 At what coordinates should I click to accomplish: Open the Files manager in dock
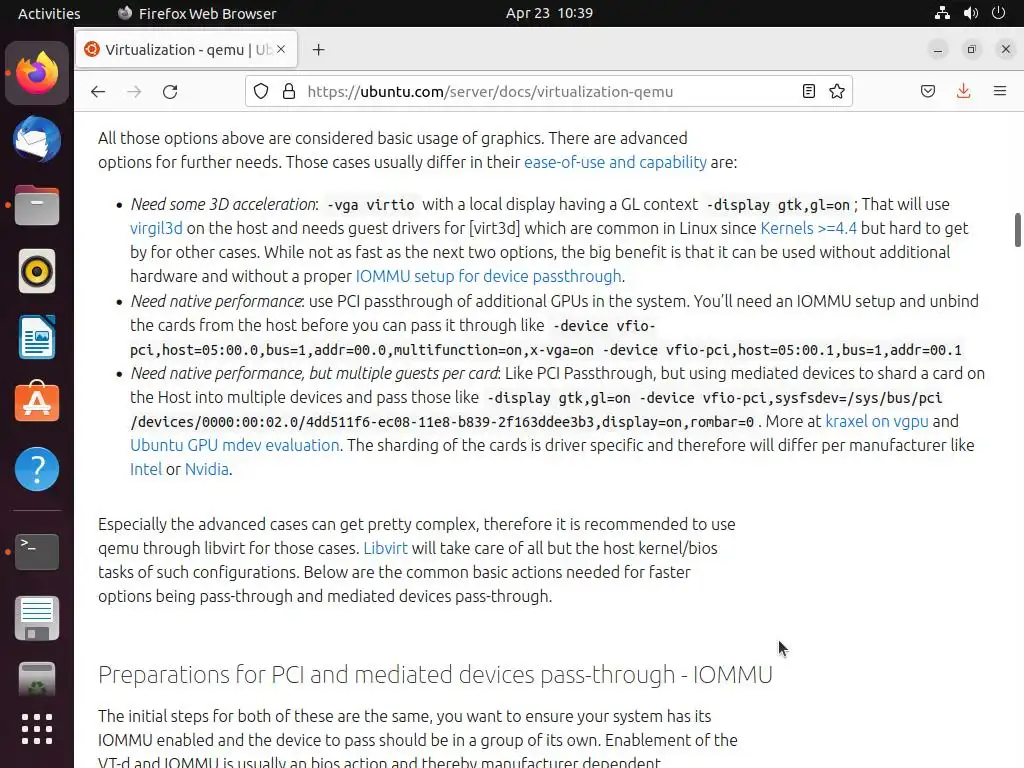37,205
